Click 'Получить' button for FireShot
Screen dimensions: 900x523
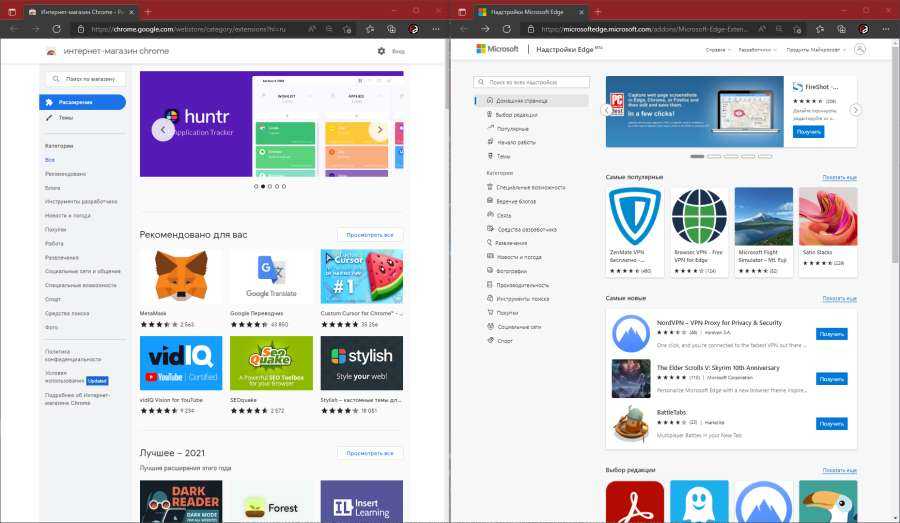[808, 132]
